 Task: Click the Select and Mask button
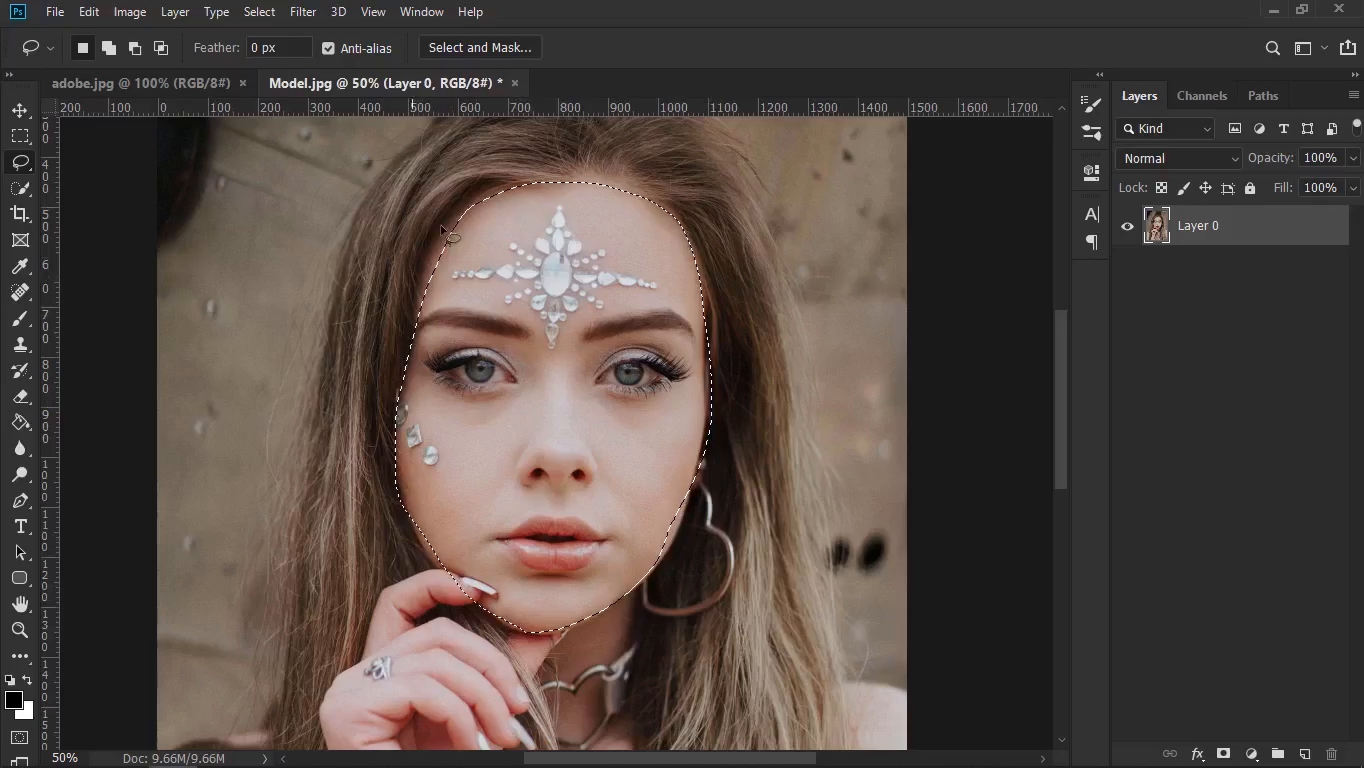[x=479, y=48]
